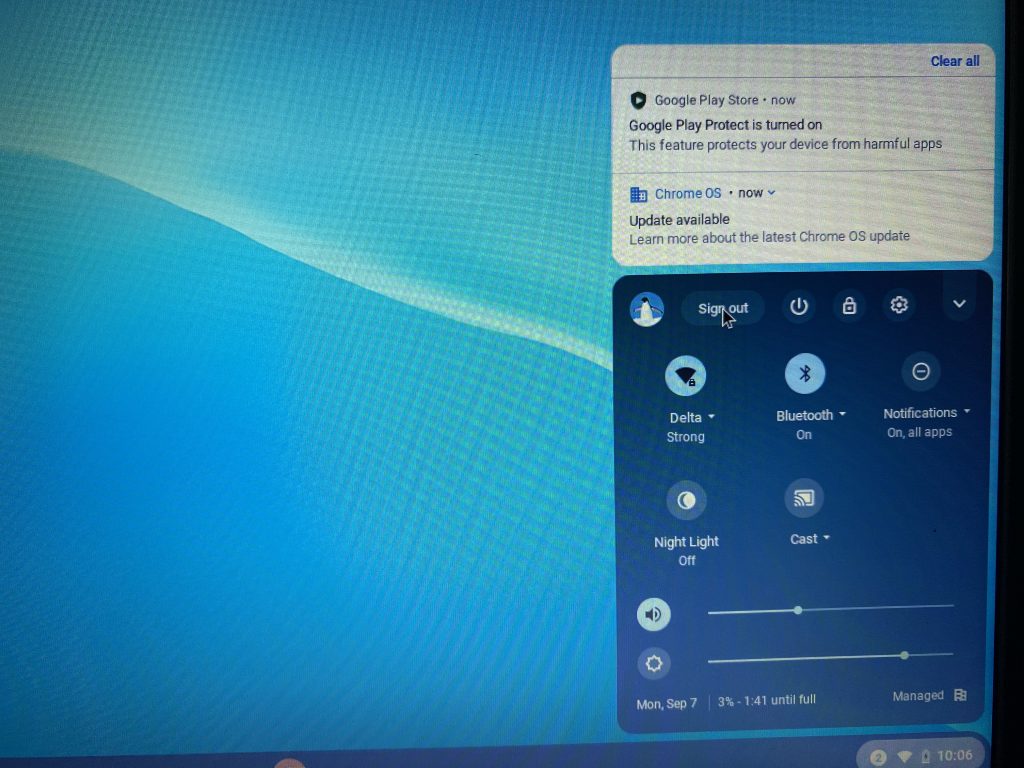Click the Managed device label
Viewport: 1024px width, 768px height.
pyautogui.click(x=918, y=696)
